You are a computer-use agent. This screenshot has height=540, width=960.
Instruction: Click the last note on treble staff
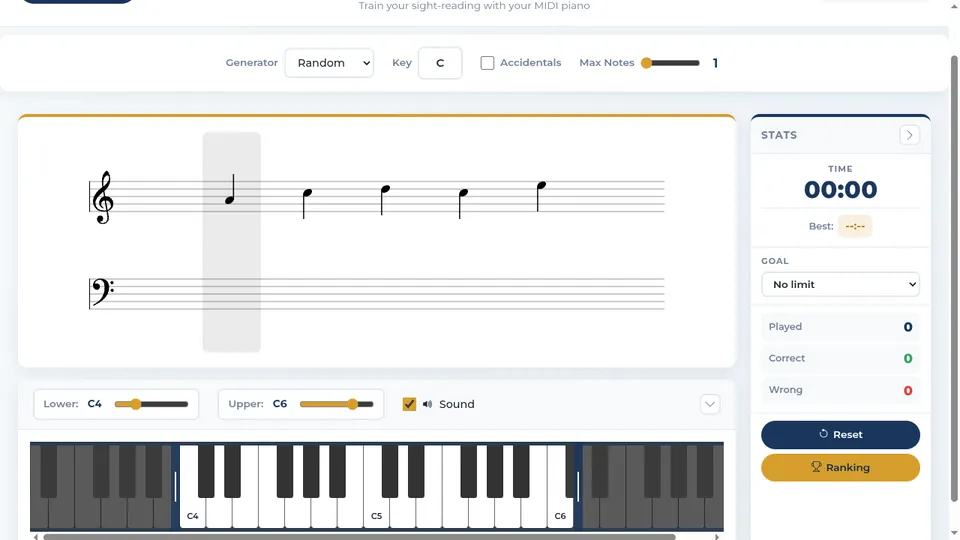(x=540, y=196)
